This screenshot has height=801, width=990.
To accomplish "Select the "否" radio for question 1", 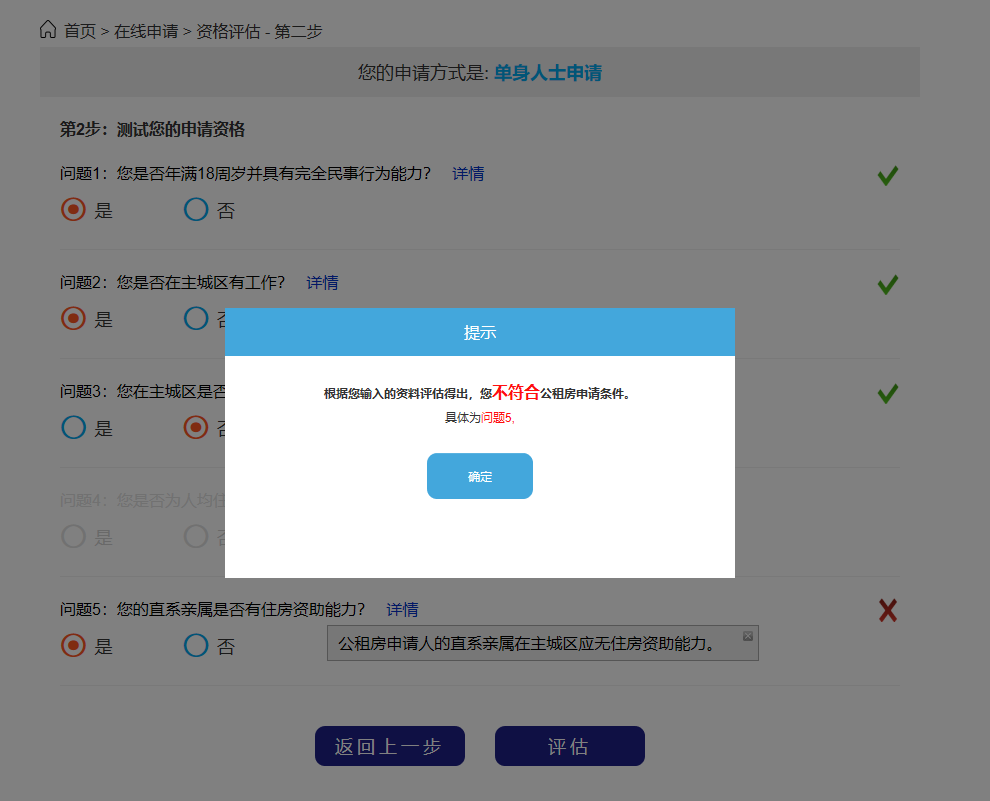I will (196, 209).
